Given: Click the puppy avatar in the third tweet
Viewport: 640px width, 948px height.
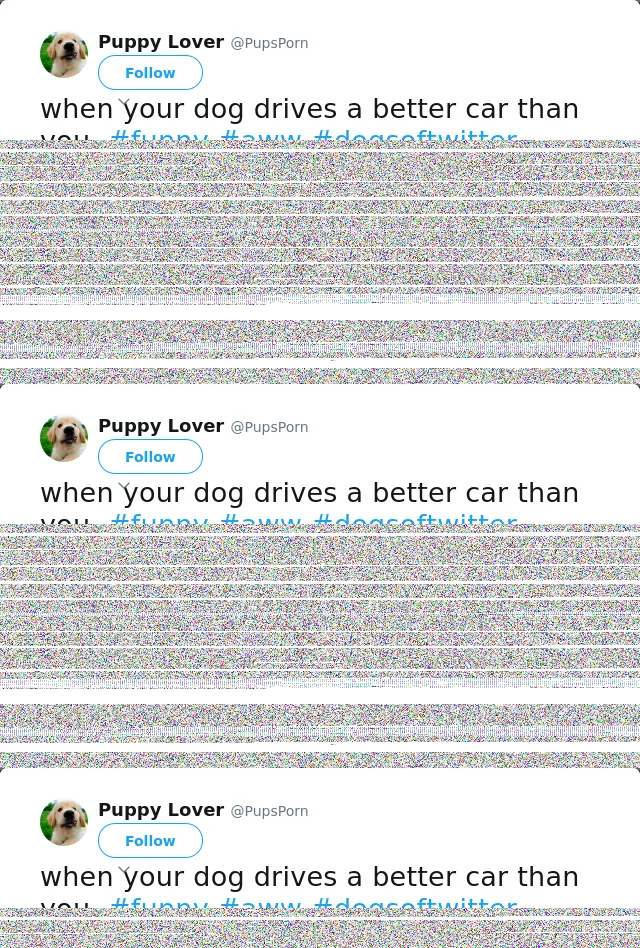Looking at the screenshot, I should click(64, 822).
